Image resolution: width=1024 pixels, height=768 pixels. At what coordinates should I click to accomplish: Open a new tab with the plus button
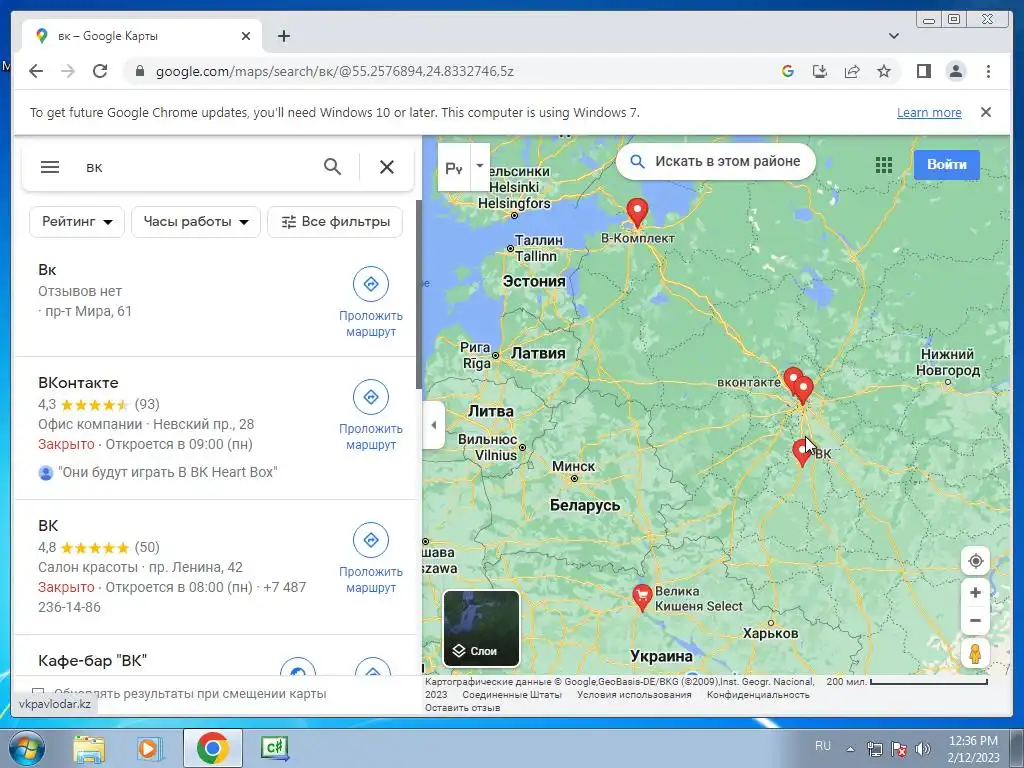click(x=283, y=36)
